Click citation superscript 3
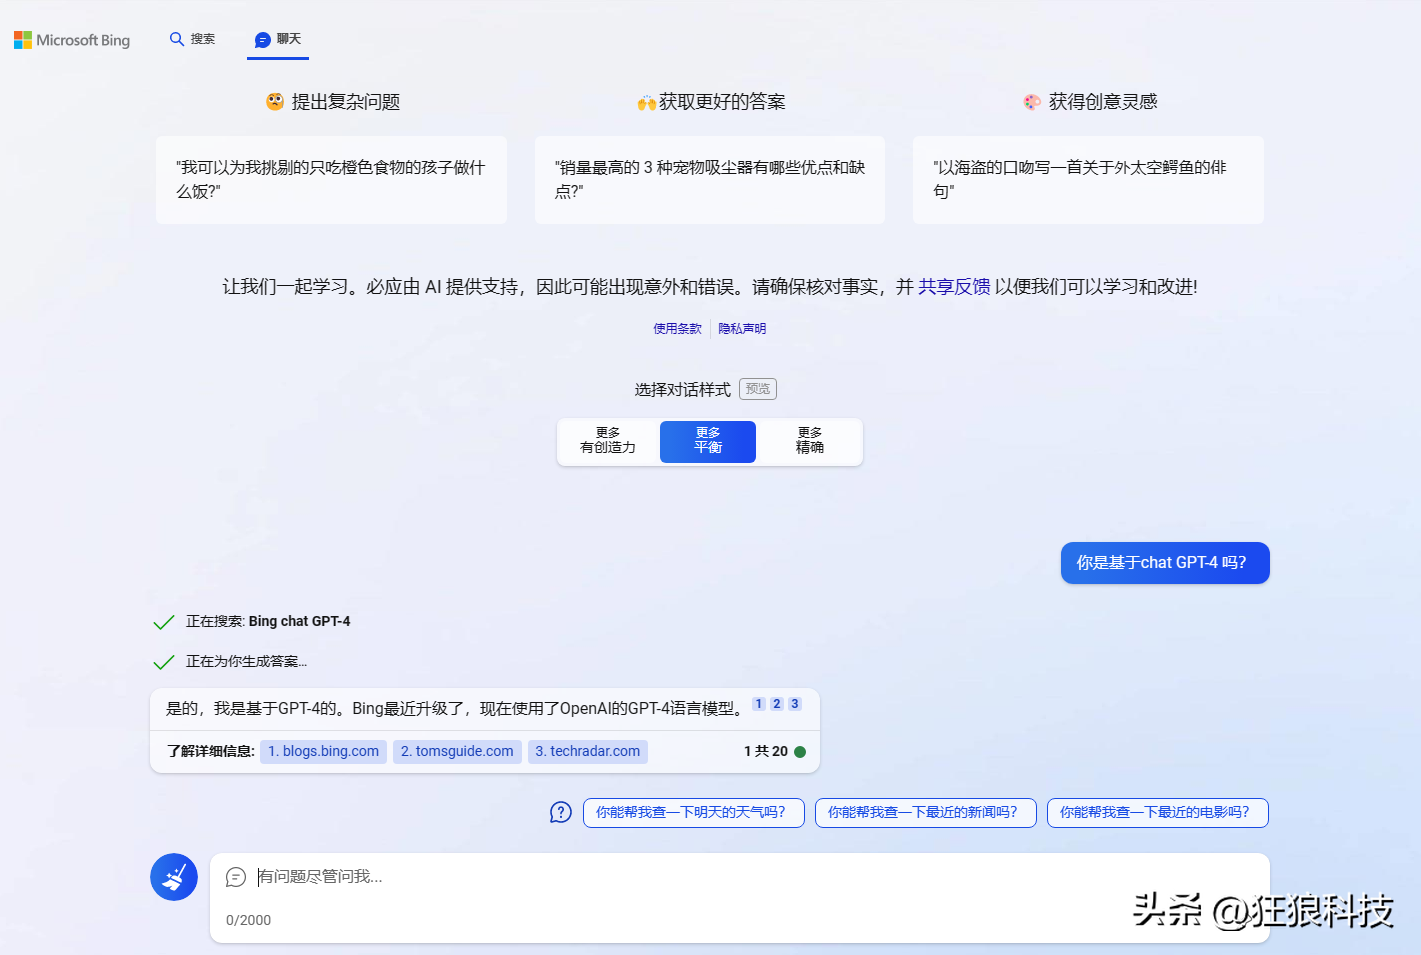The width and height of the screenshot is (1421, 955). click(795, 704)
